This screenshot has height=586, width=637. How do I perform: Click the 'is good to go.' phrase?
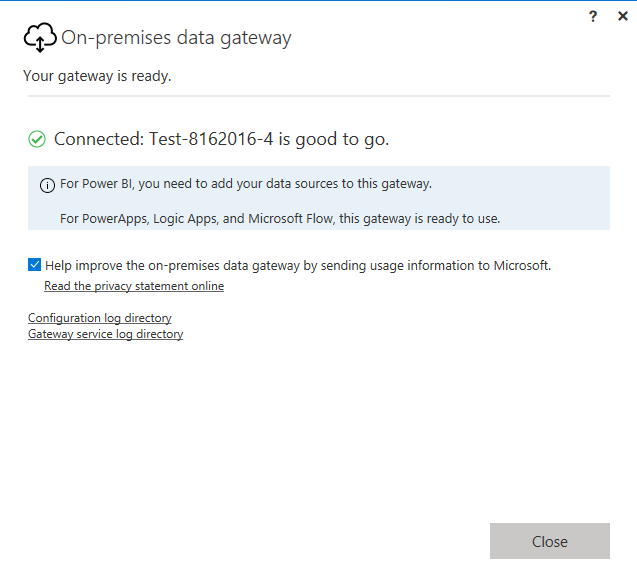click(x=334, y=139)
